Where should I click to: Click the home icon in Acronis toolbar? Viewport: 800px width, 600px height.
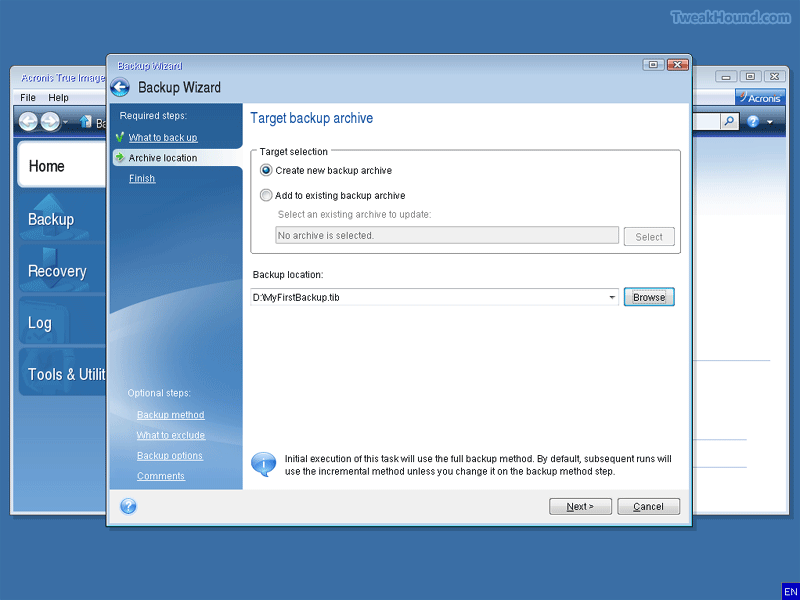click(x=86, y=121)
